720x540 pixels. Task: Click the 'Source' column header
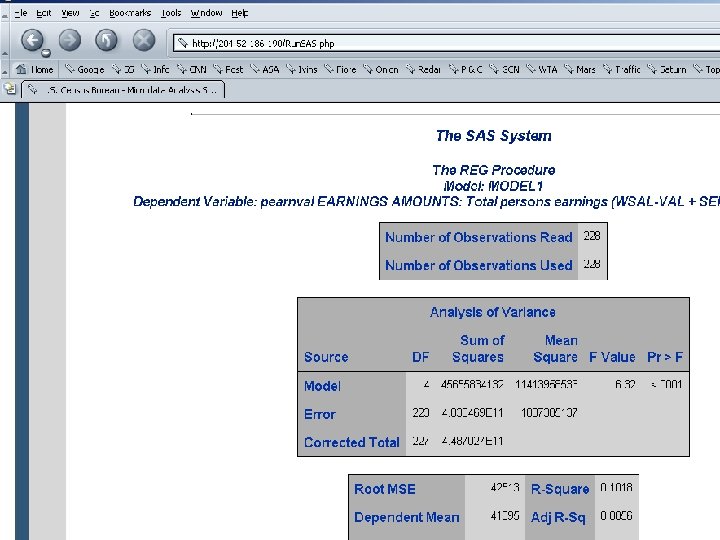[x=326, y=357]
